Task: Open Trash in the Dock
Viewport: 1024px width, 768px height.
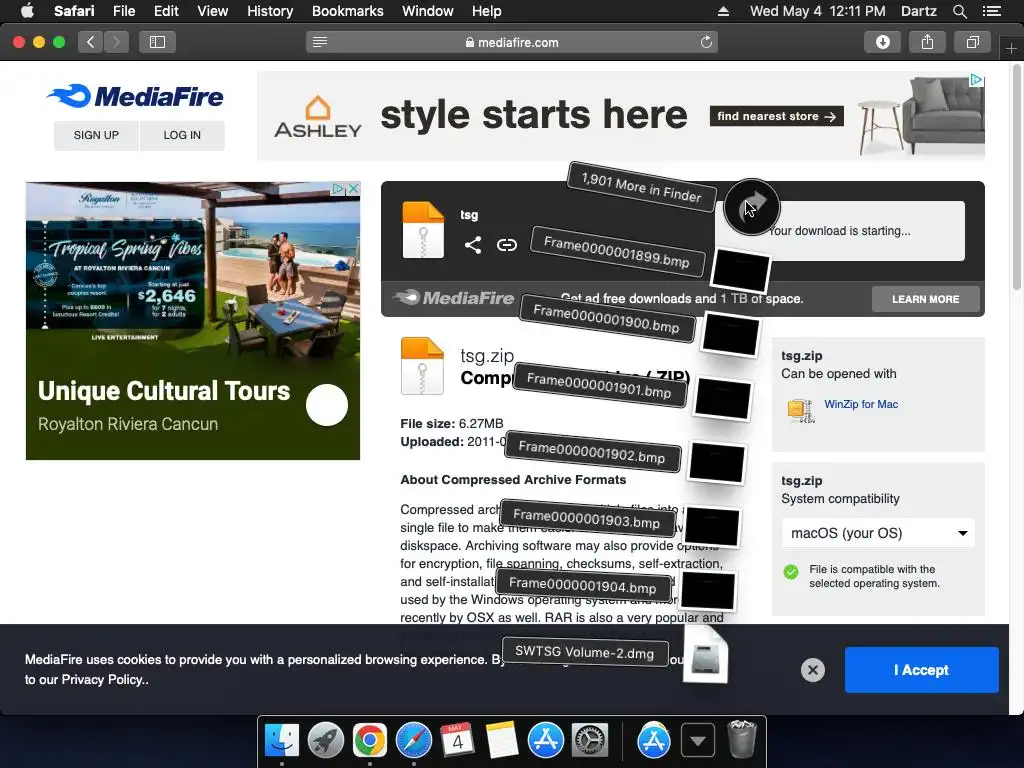Action: pyautogui.click(x=742, y=739)
